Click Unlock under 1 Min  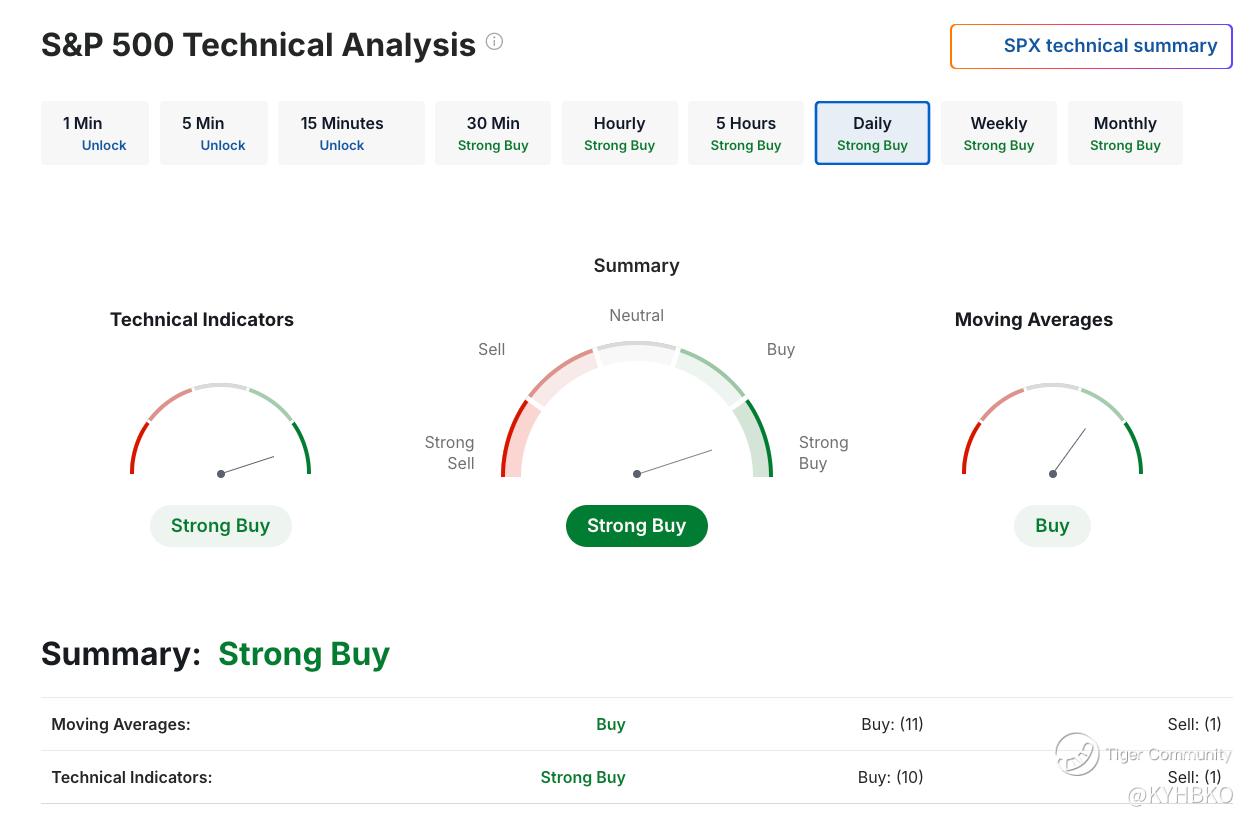(x=104, y=146)
